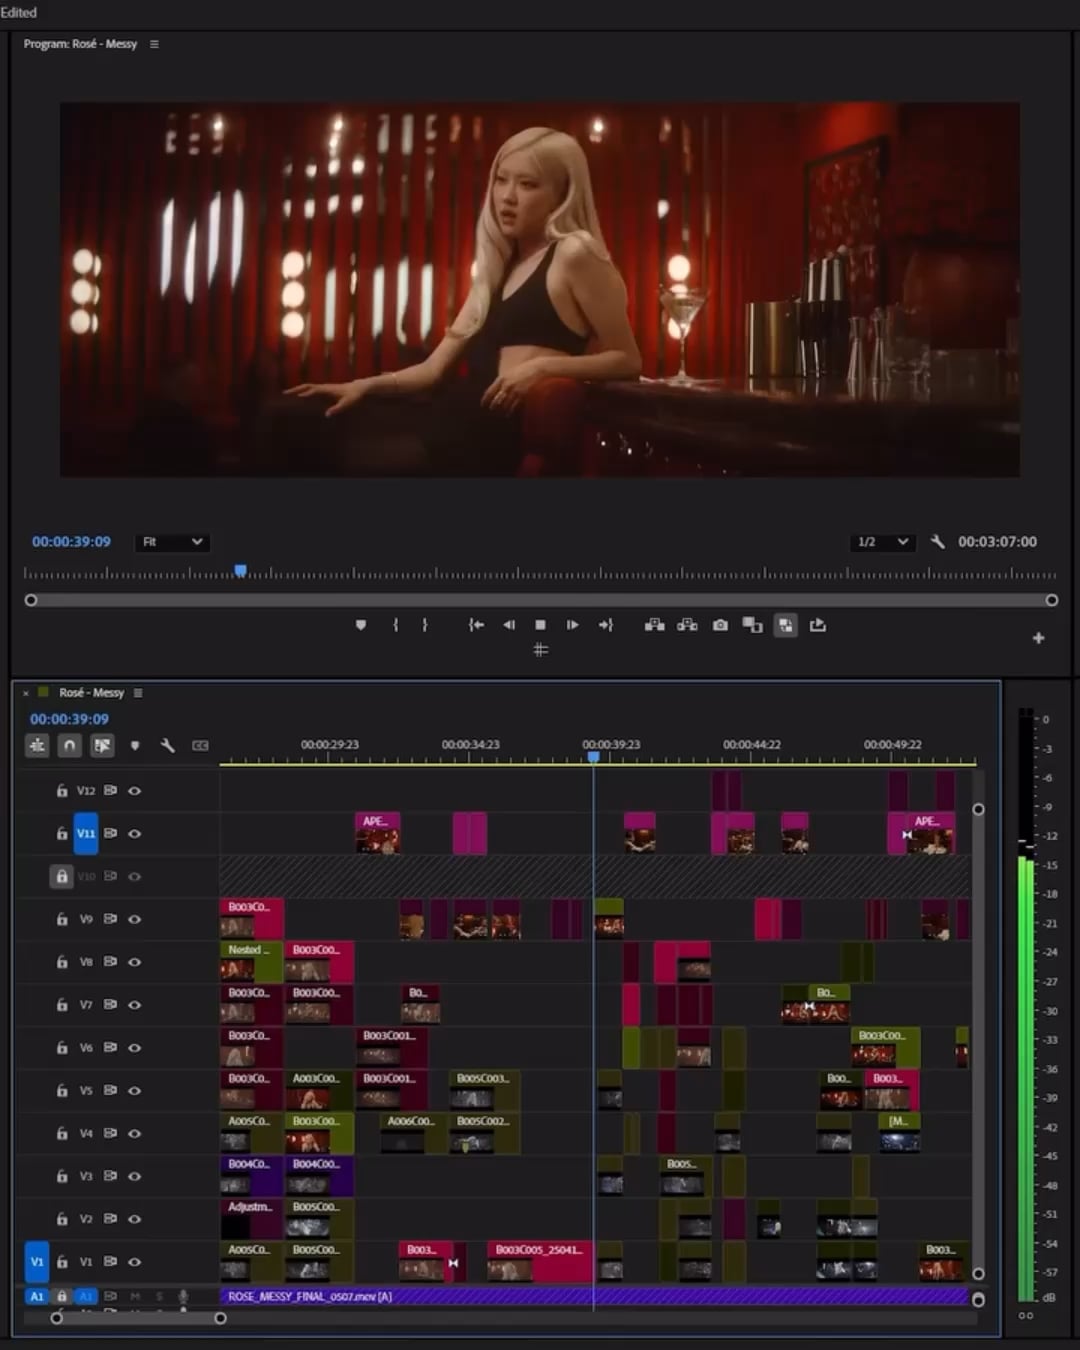Stop playback in Program monitor
This screenshot has height=1350, width=1080.
tap(541, 625)
